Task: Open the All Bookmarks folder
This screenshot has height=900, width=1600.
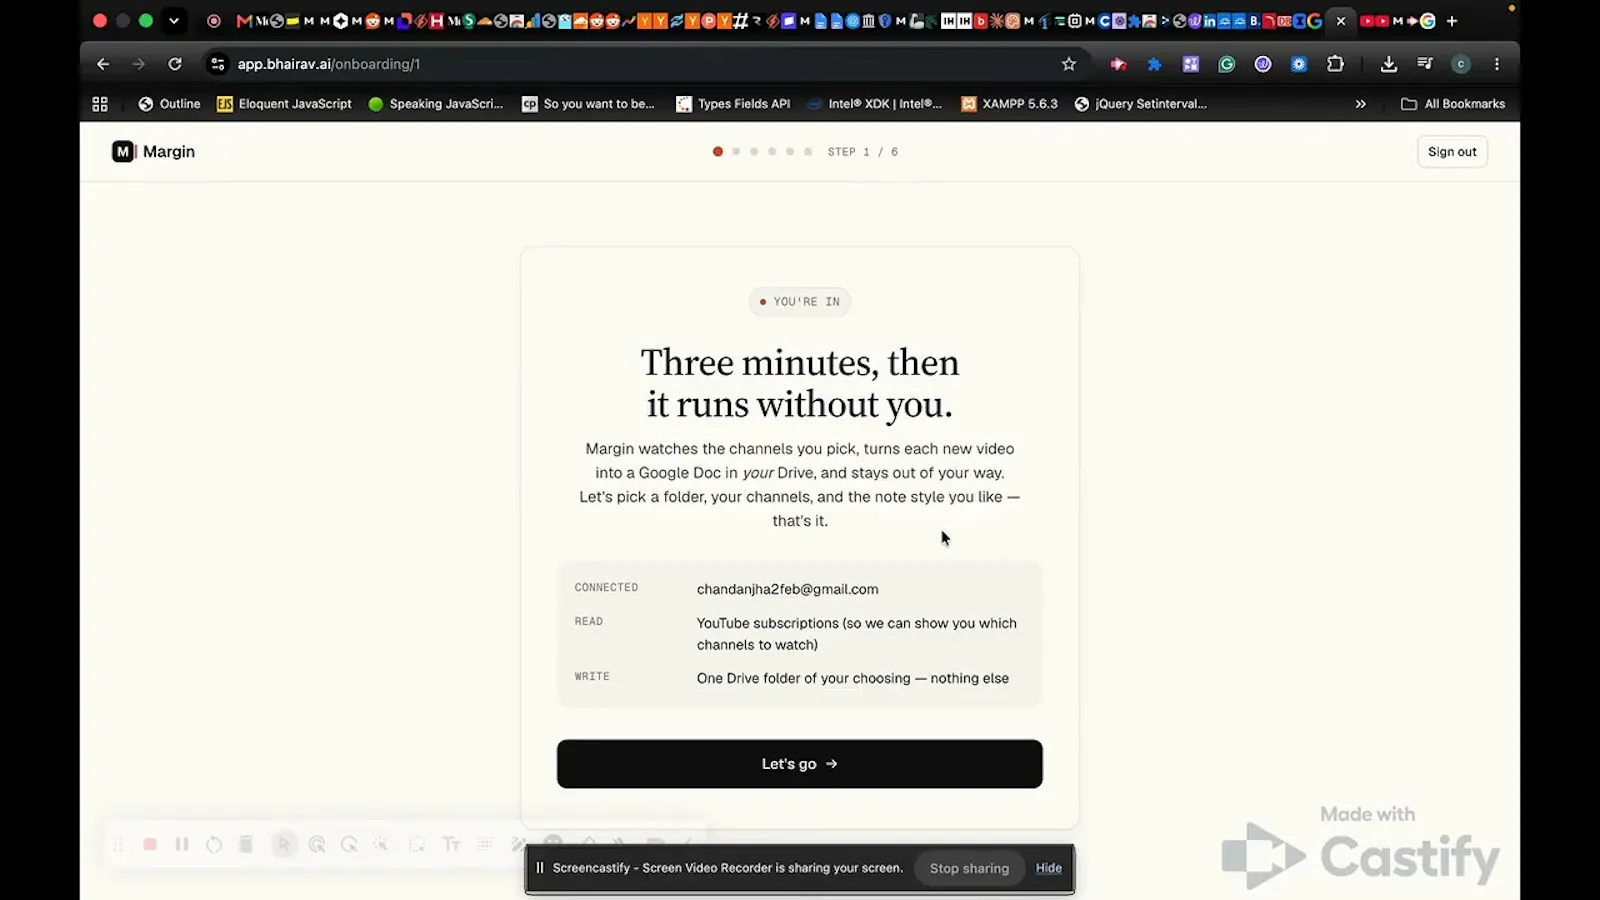Action: (x=1453, y=104)
